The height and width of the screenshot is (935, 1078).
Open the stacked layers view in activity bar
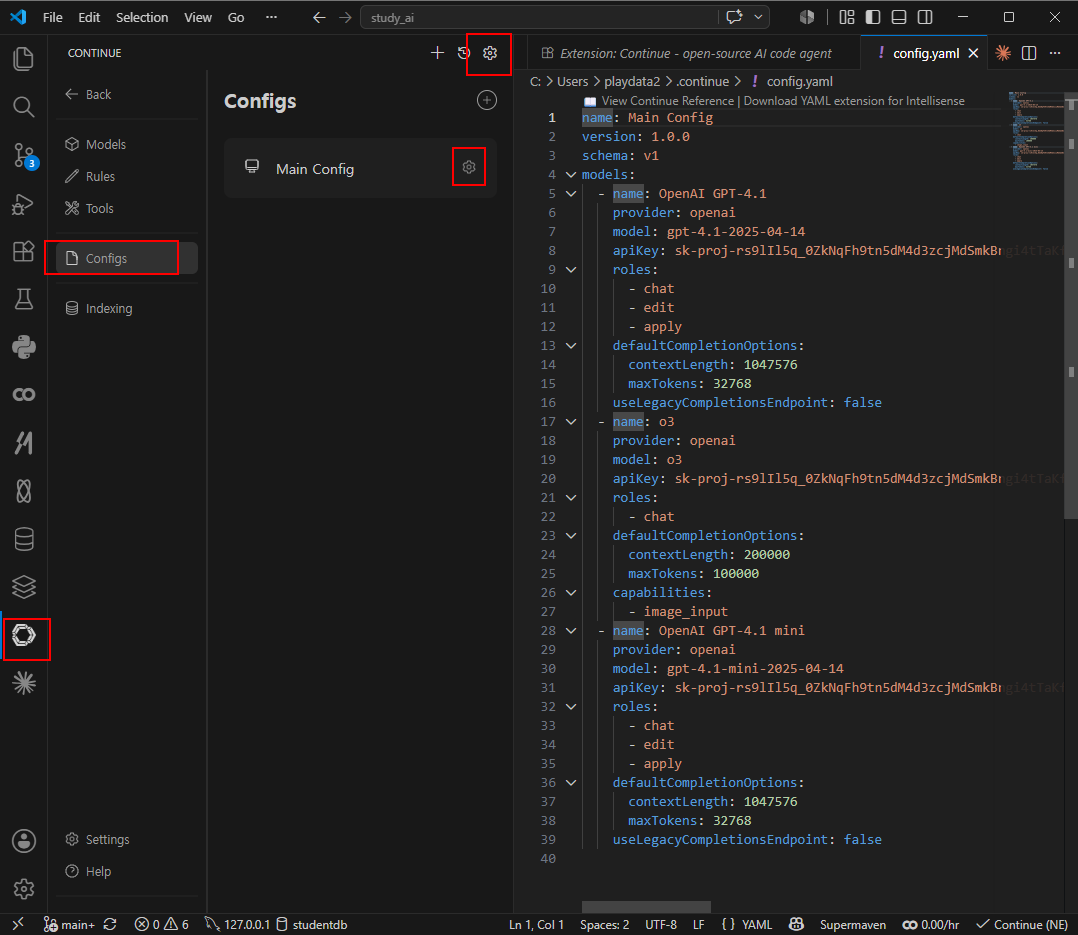pos(23,587)
